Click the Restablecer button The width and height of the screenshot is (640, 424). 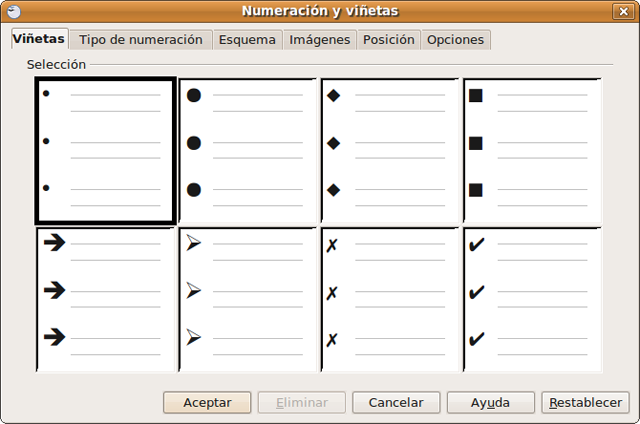585,402
